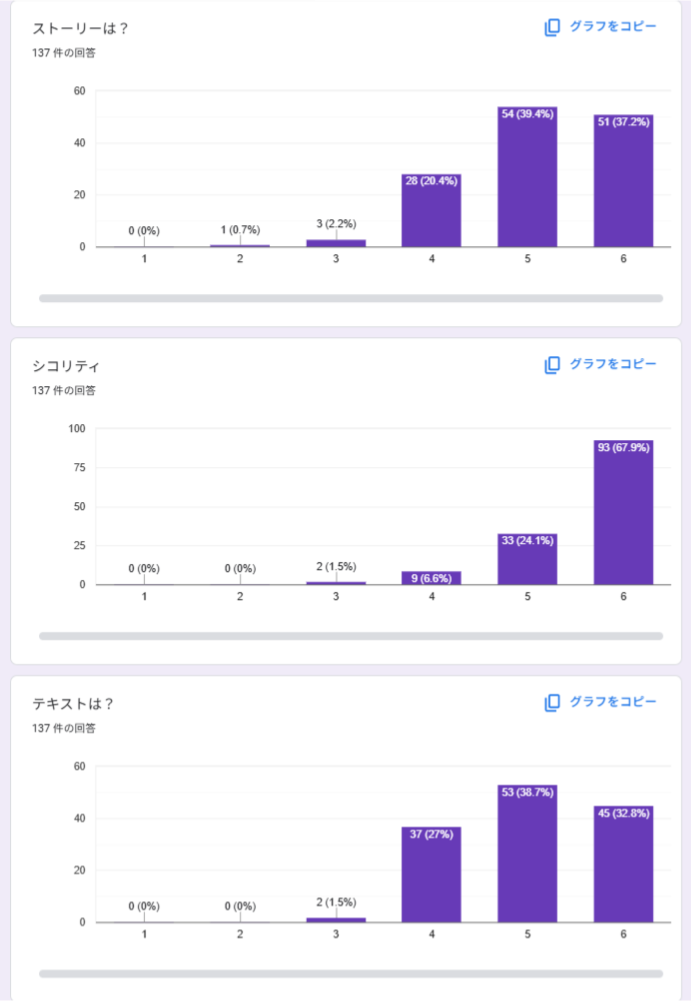
Task: Click the 33 (24.1%) bar in シコリティ
Action: [527, 561]
